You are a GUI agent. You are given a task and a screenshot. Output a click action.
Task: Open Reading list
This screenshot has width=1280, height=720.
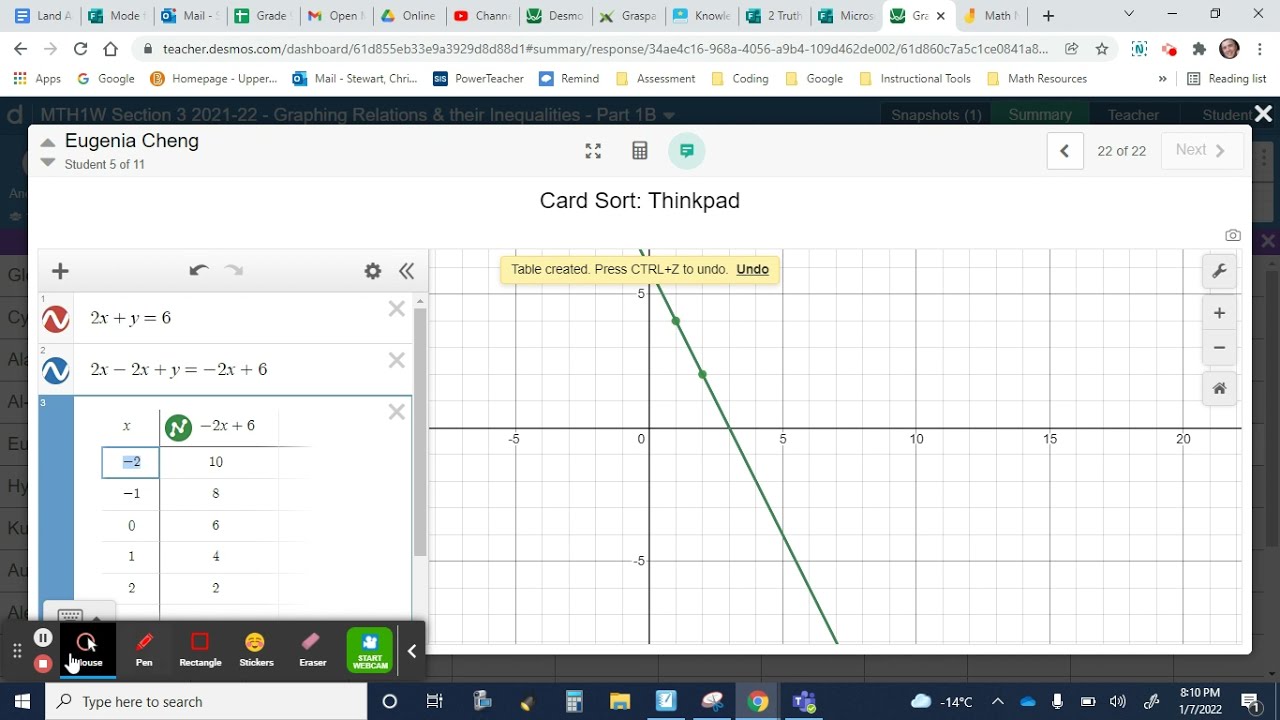tap(1226, 78)
